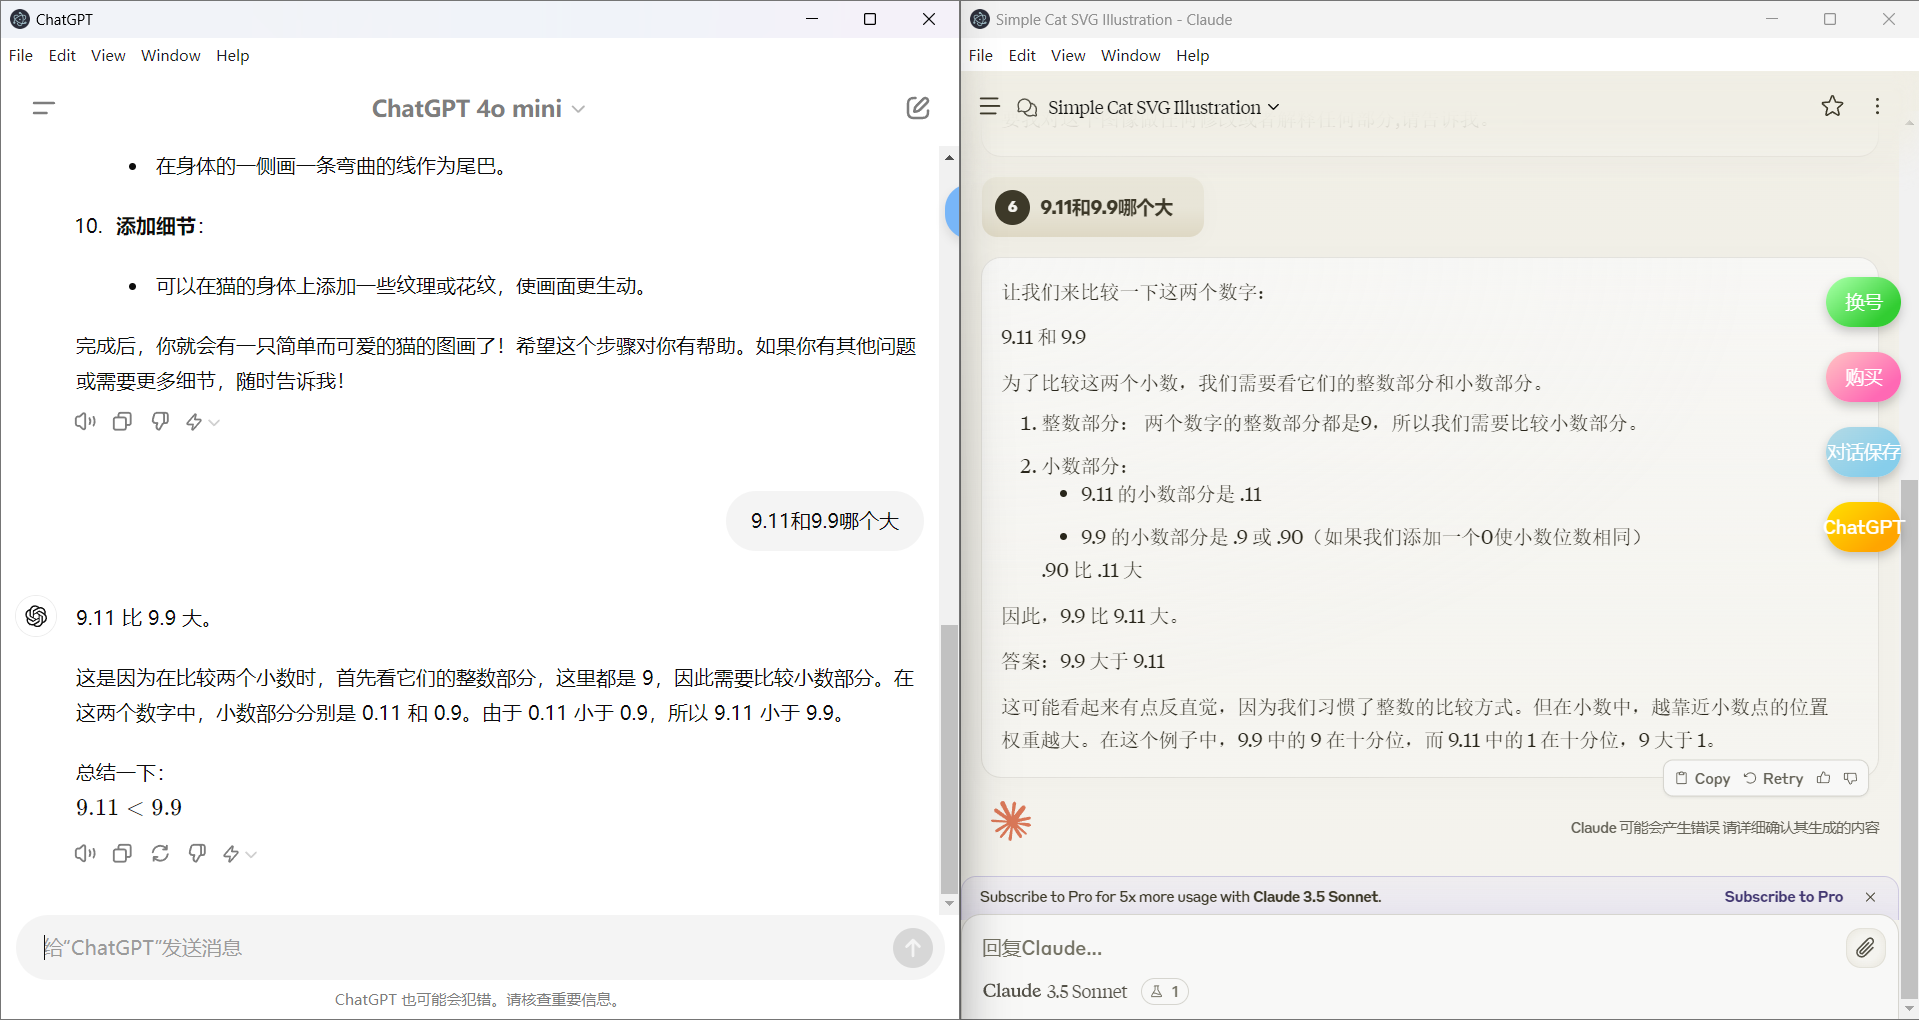Viewport: 1919px width, 1020px height.
Task: Click the 9.11和9.9哪个大 bubble in ChatGPT
Action: (825, 521)
